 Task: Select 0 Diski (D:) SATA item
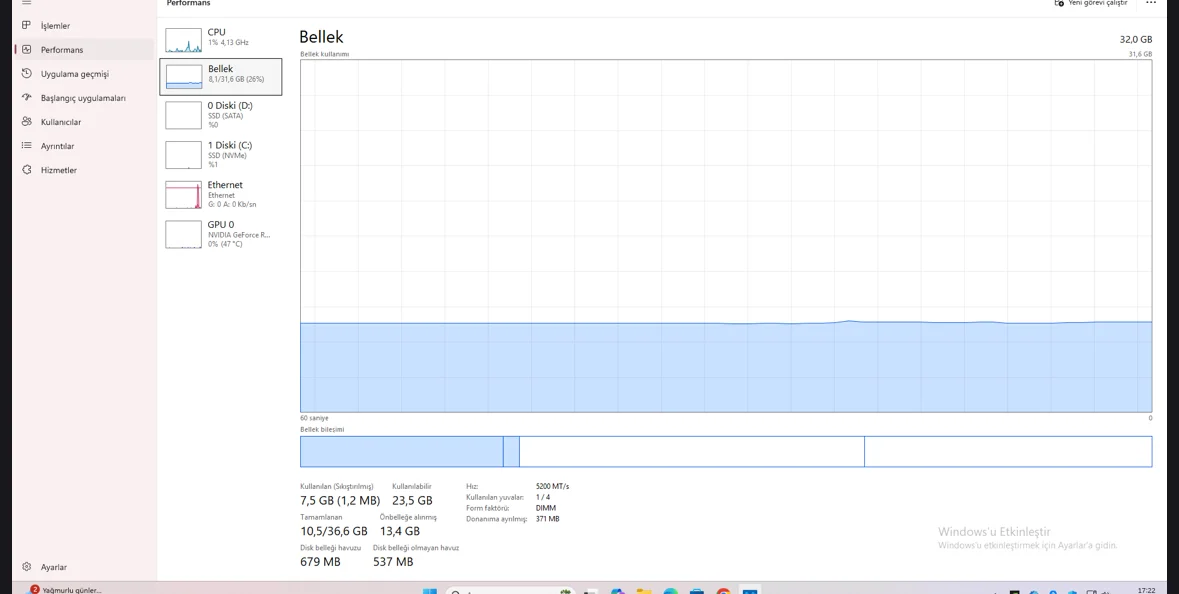[220, 115]
